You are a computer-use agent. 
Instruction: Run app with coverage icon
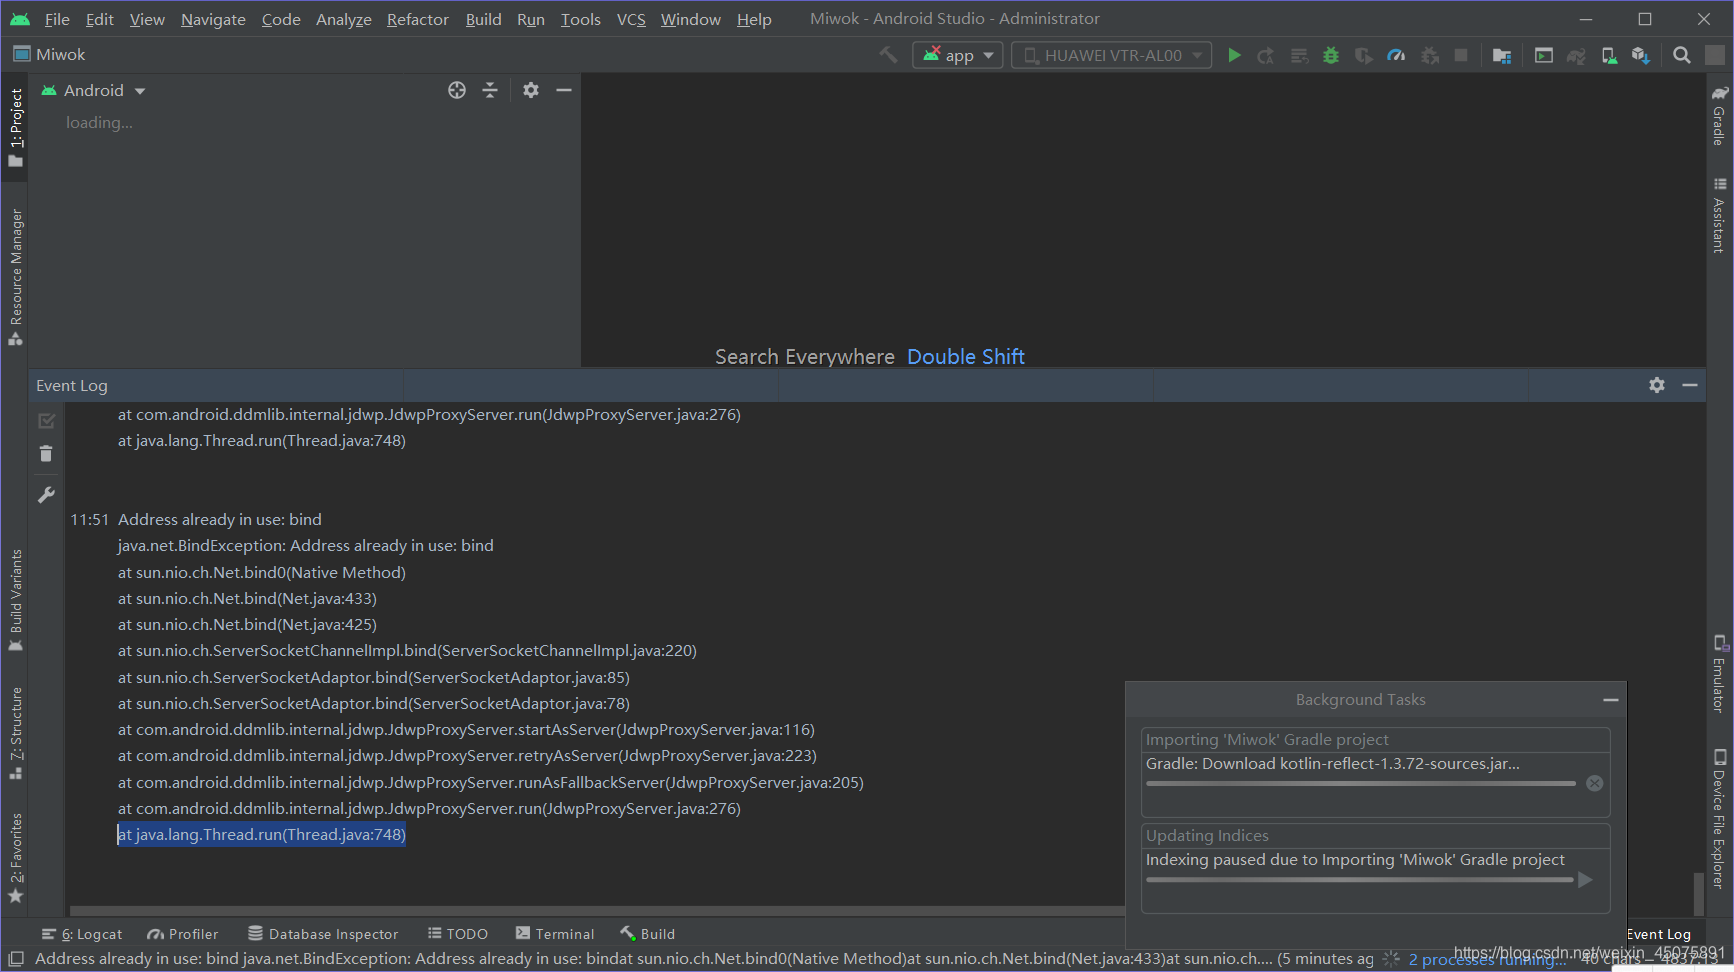click(x=1363, y=55)
